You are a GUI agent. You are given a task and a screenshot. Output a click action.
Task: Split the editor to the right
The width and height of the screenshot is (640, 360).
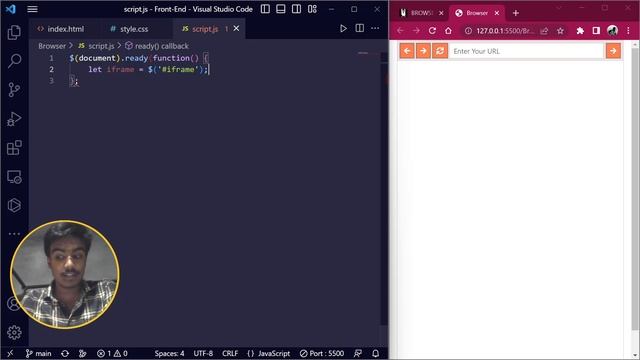pyautogui.click(x=360, y=28)
